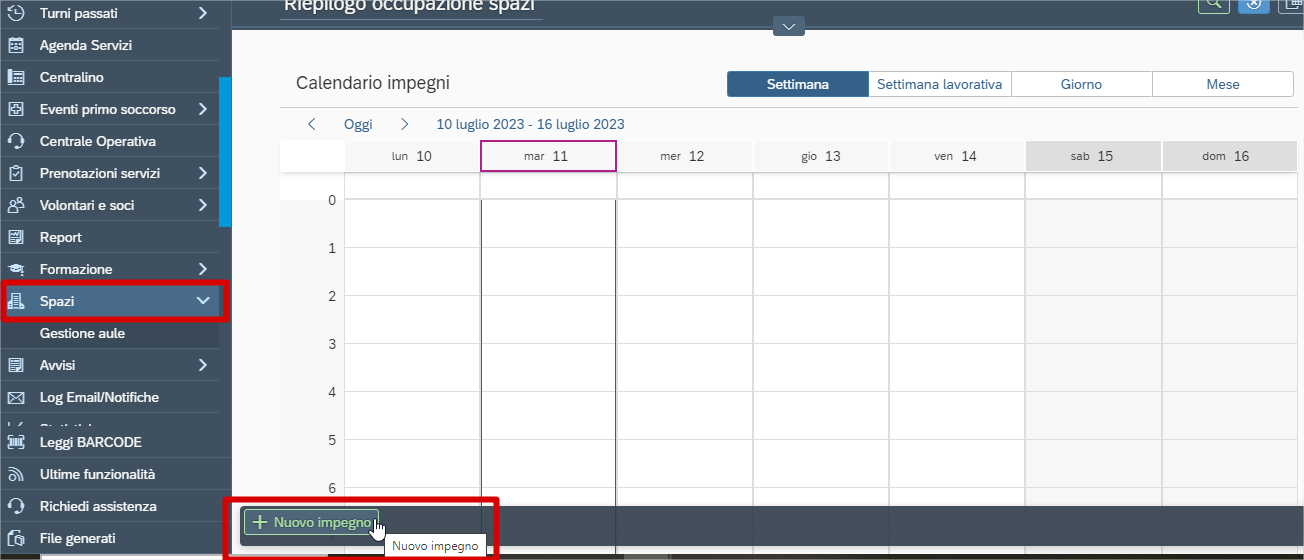Switch to Settimana lavorativa view
Viewport: 1304px width, 560px height.
[940, 84]
